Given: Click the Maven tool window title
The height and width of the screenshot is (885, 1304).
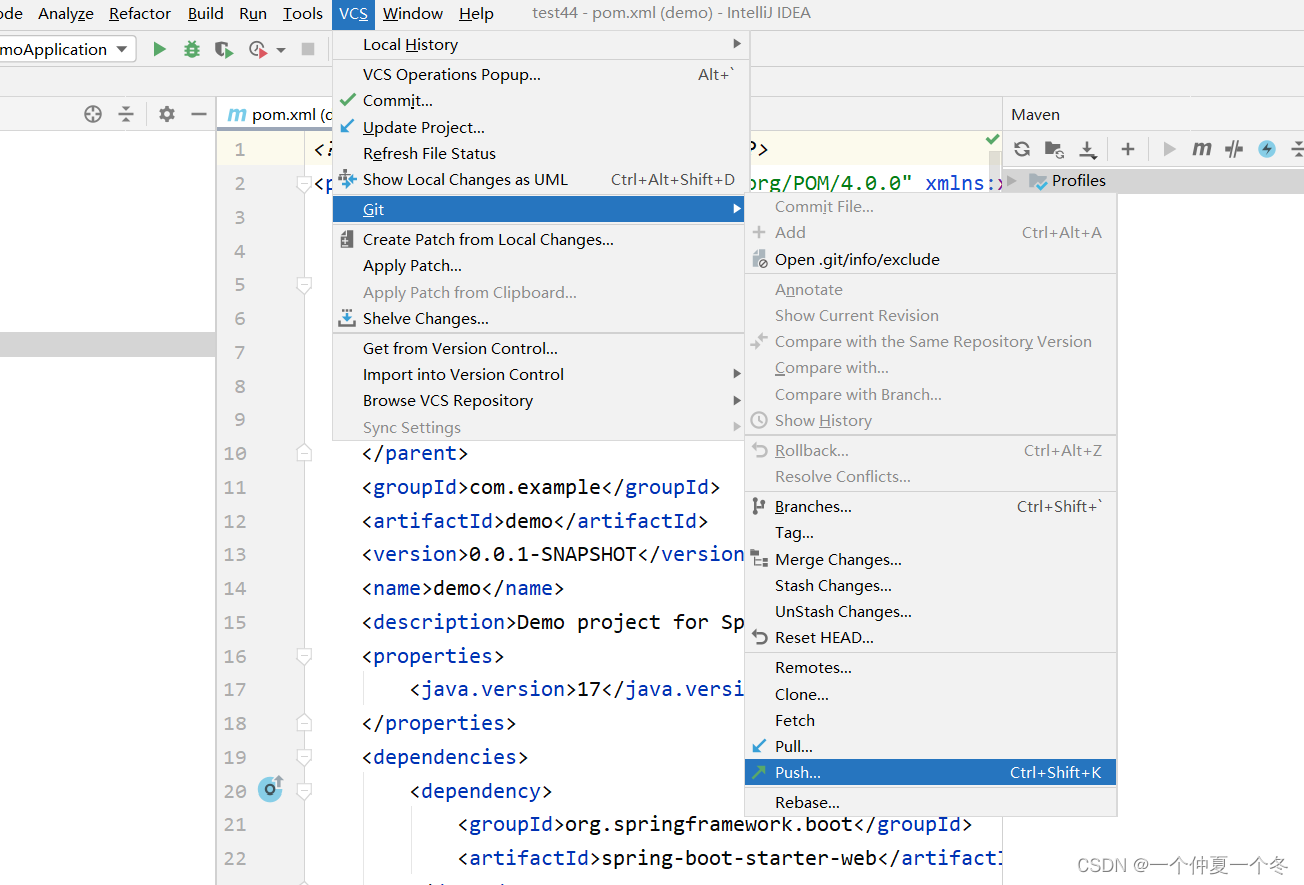Looking at the screenshot, I should pyautogui.click(x=1035, y=114).
